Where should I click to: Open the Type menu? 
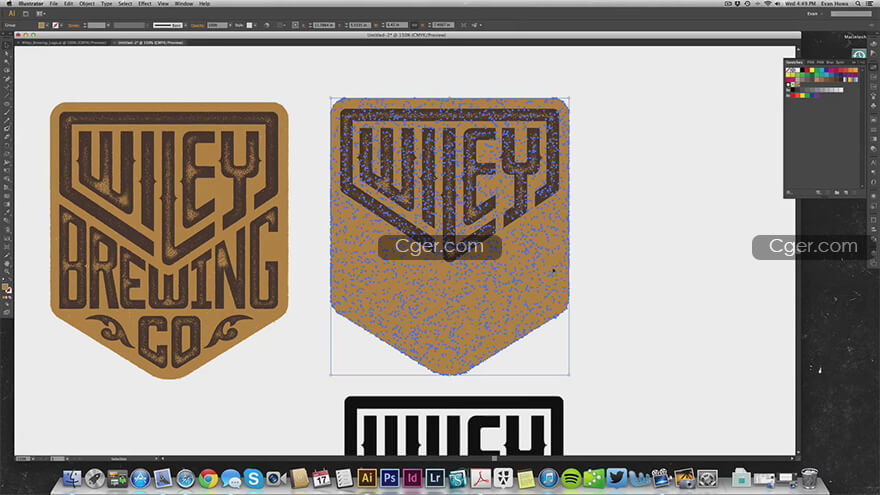click(106, 3)
